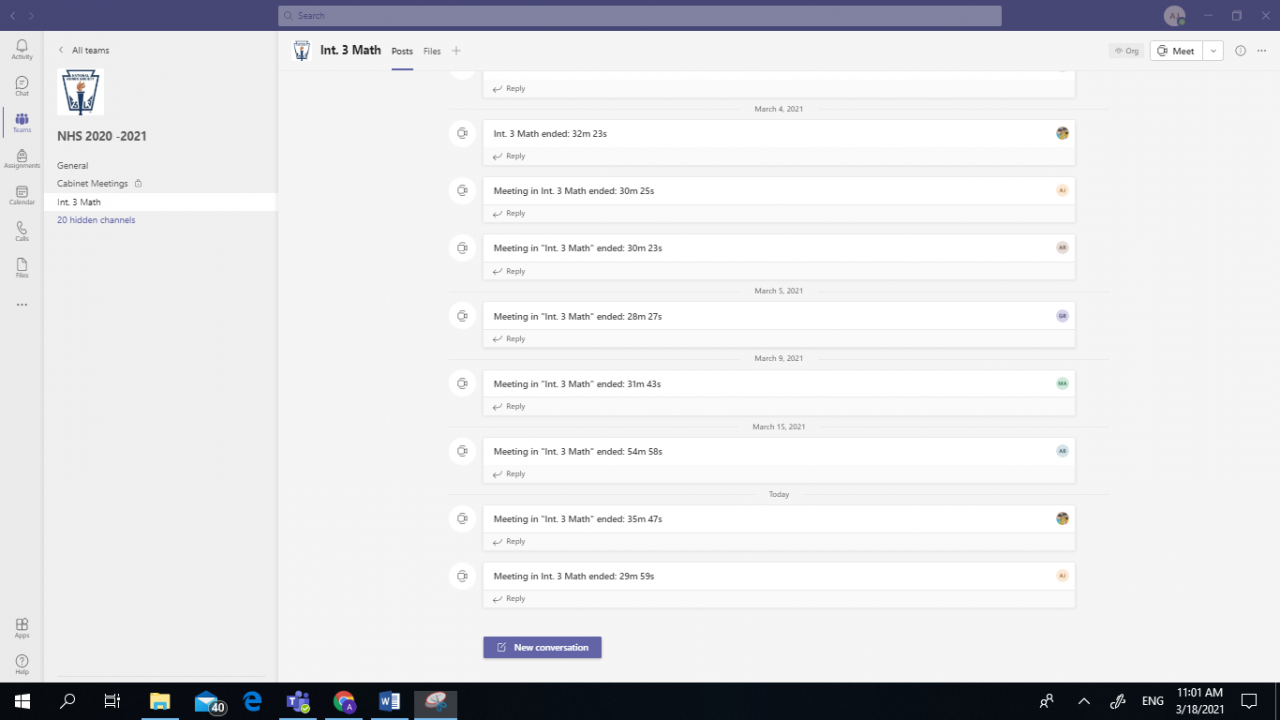Image resolution: width=1280 pixels, height=720 pixels.
Task: Open the Activity feed in the left rail
Action: click(21, 49)
